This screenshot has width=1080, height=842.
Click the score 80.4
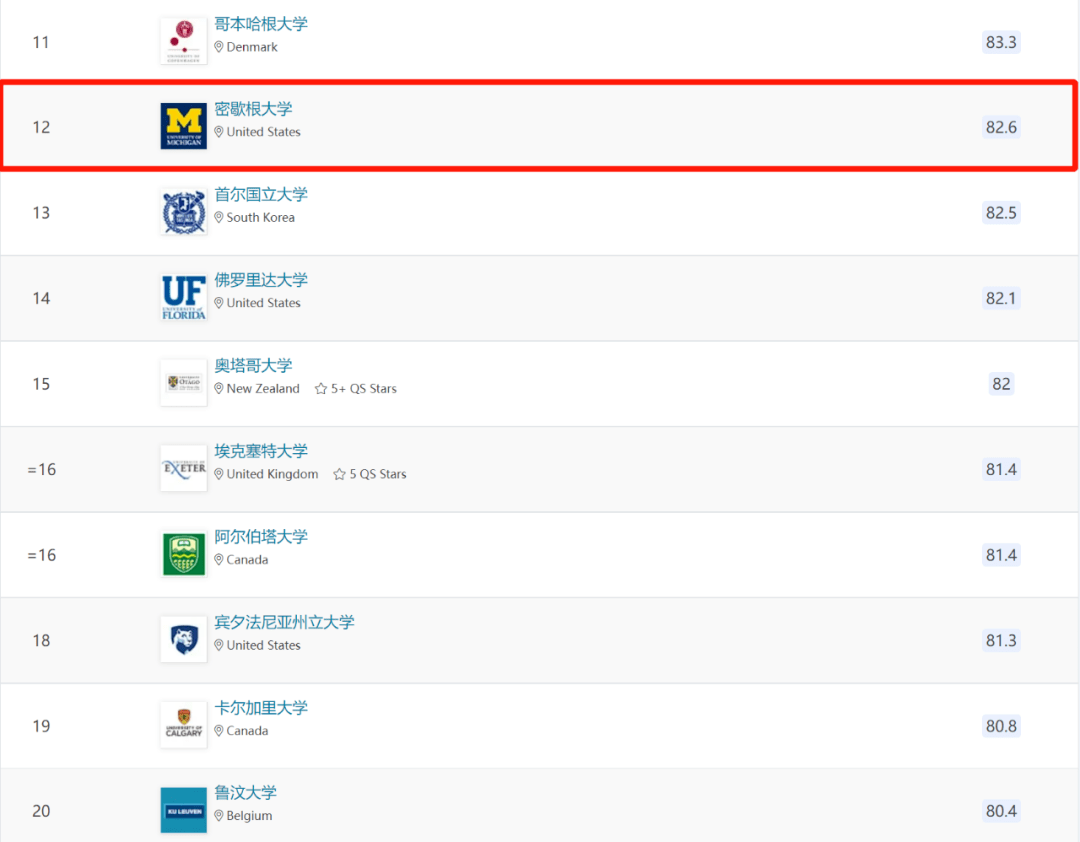click(x=1001, y=811)
